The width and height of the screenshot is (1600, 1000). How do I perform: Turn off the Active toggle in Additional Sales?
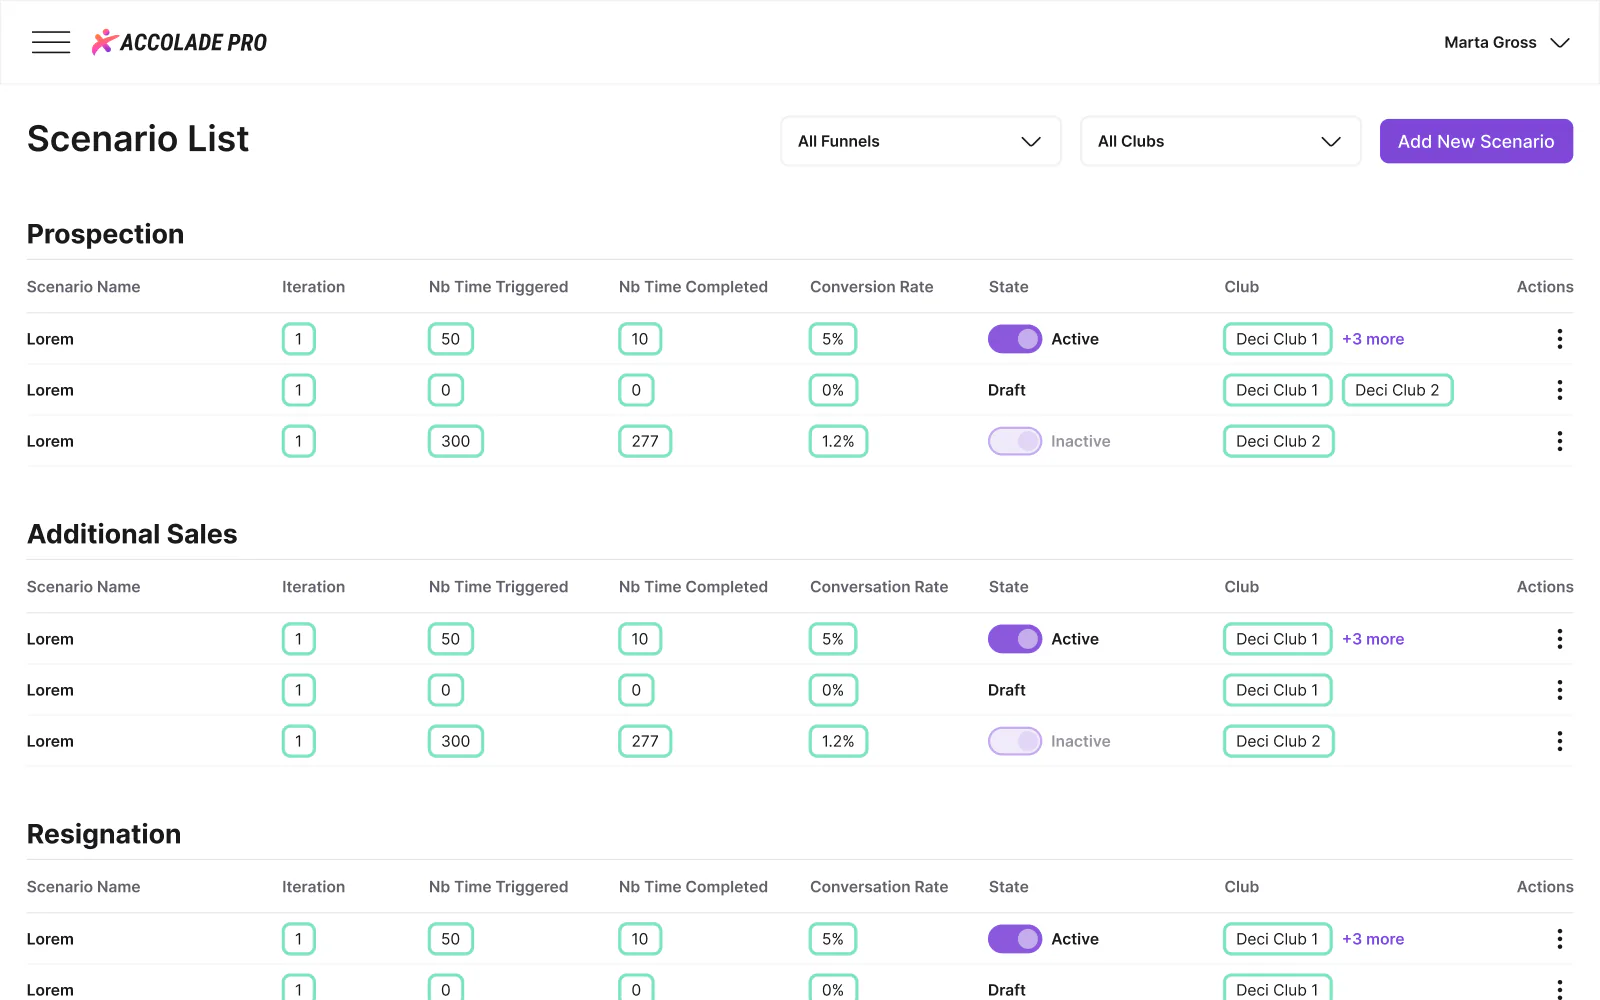pyautogui.click(x=1015, y=639)
